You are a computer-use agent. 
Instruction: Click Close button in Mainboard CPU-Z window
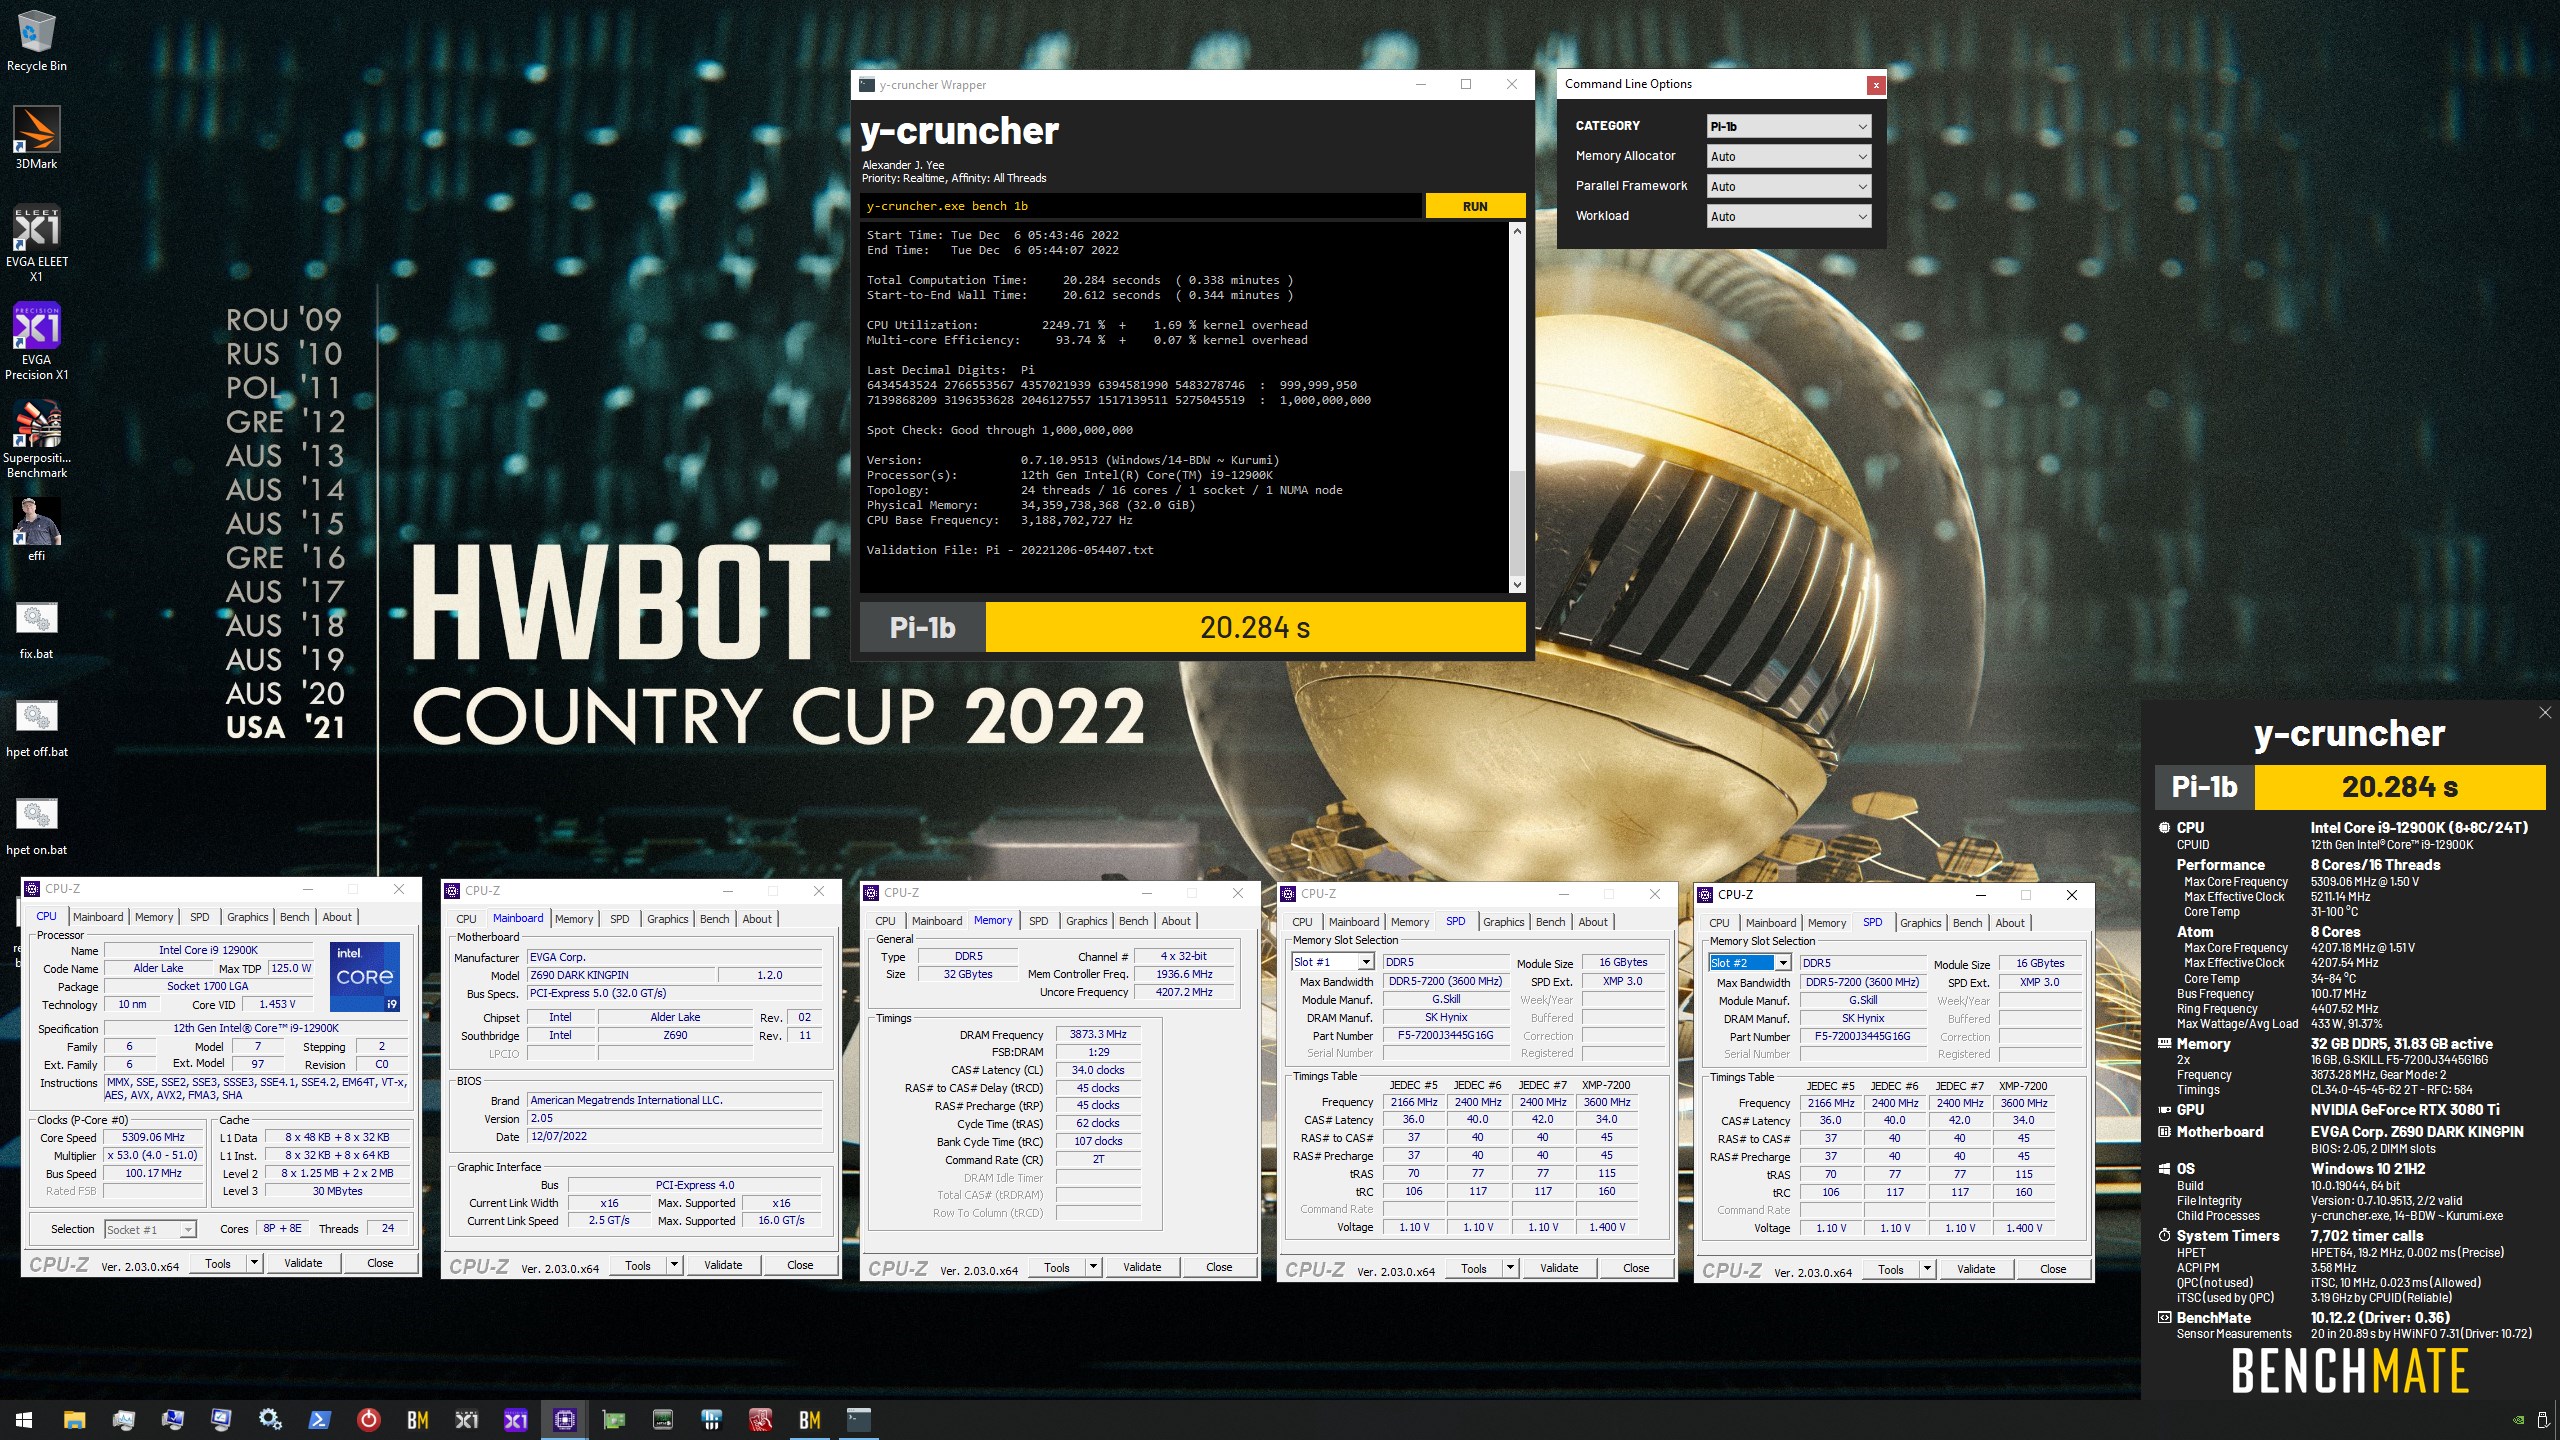click(800, 1265)
